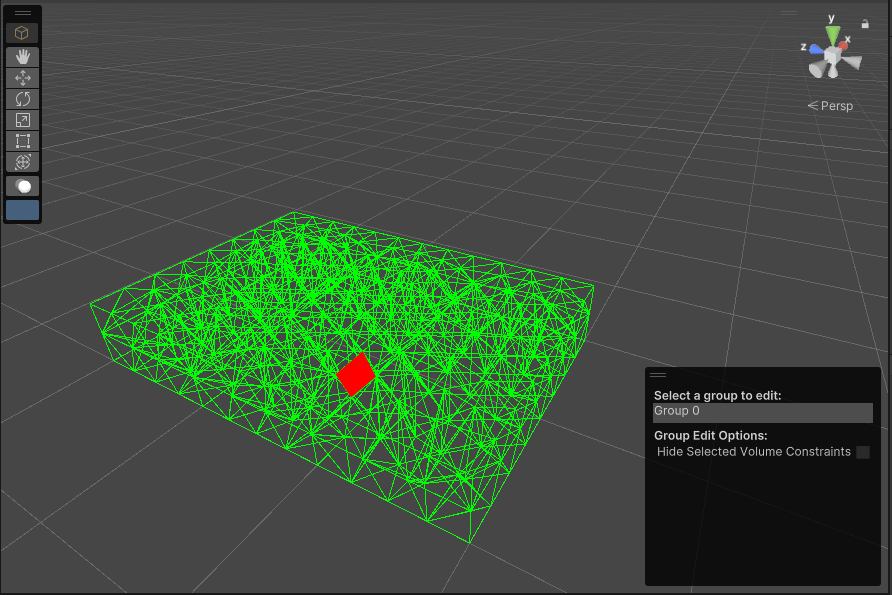
Task: Enable Hide Selected Volume Constraints
Action: pos(862,451)
